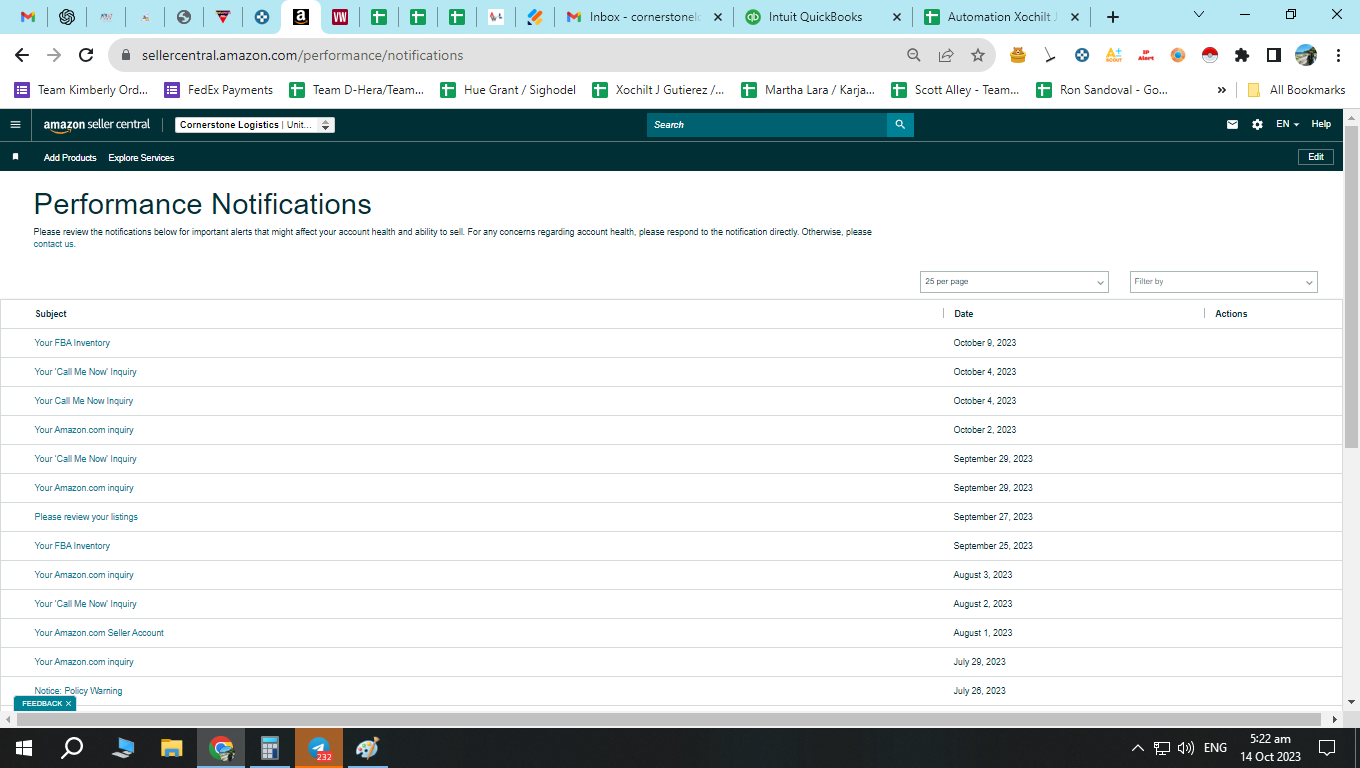Viewport: 1360px width, 768px height.
Task: Click the contact us link
Action: point(54,244)
